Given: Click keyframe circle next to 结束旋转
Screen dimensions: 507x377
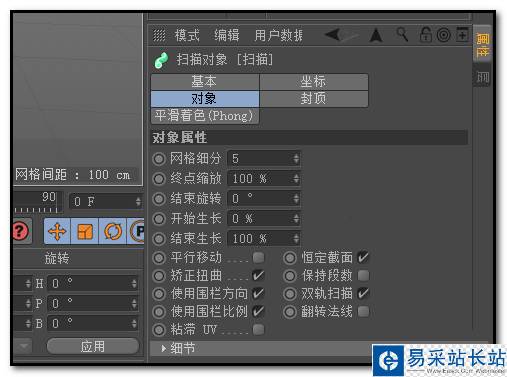Looking at the screenshot, I should (159, 199).
